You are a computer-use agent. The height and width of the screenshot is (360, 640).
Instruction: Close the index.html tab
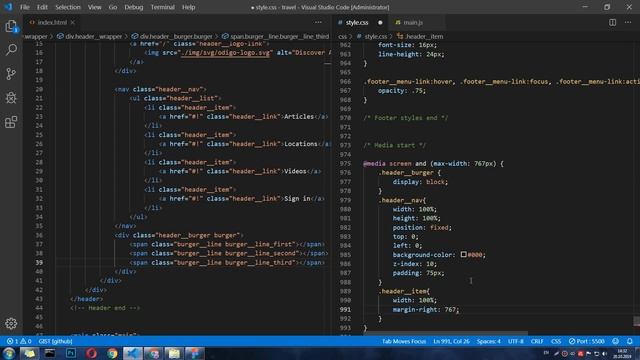(x=73, y=22)
